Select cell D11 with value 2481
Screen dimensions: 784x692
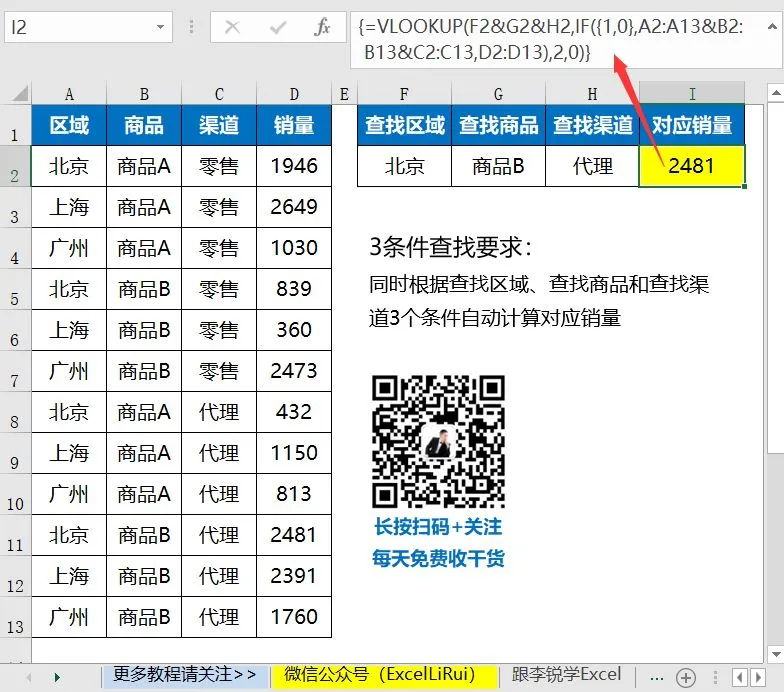click(x=294, y=535)
